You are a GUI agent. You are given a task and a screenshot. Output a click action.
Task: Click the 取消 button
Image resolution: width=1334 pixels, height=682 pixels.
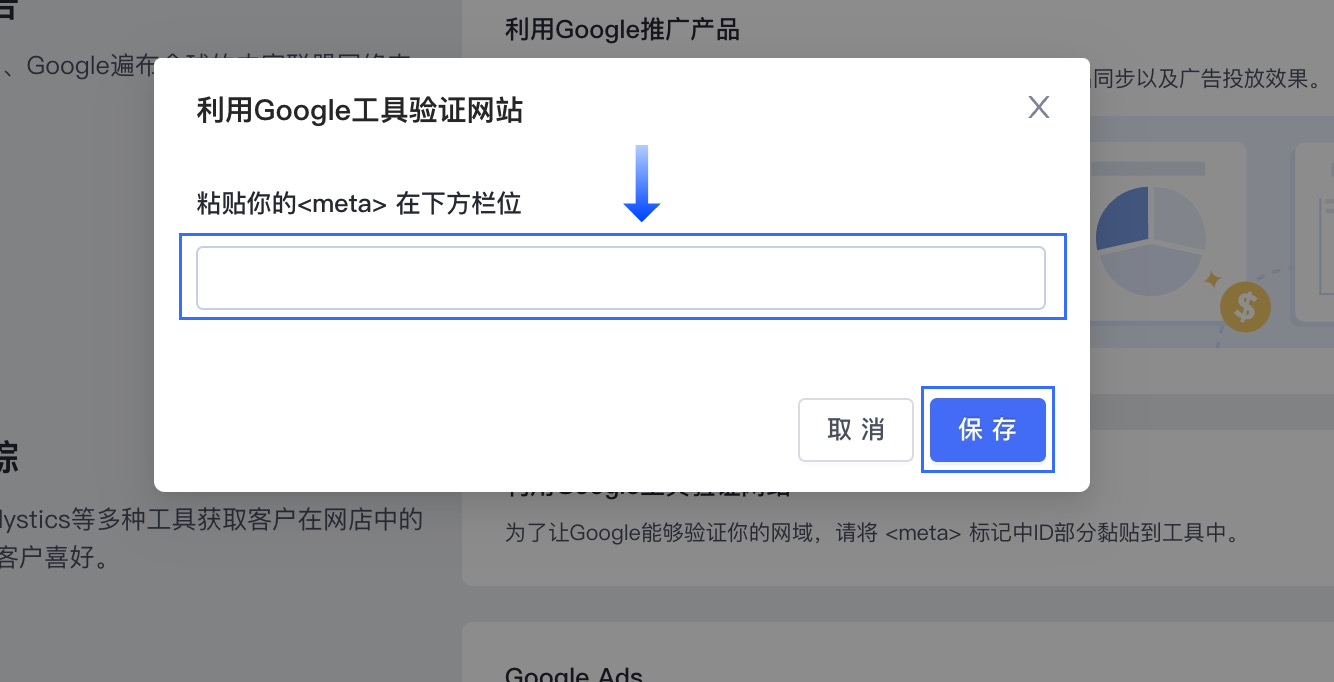tap(856, 430)
